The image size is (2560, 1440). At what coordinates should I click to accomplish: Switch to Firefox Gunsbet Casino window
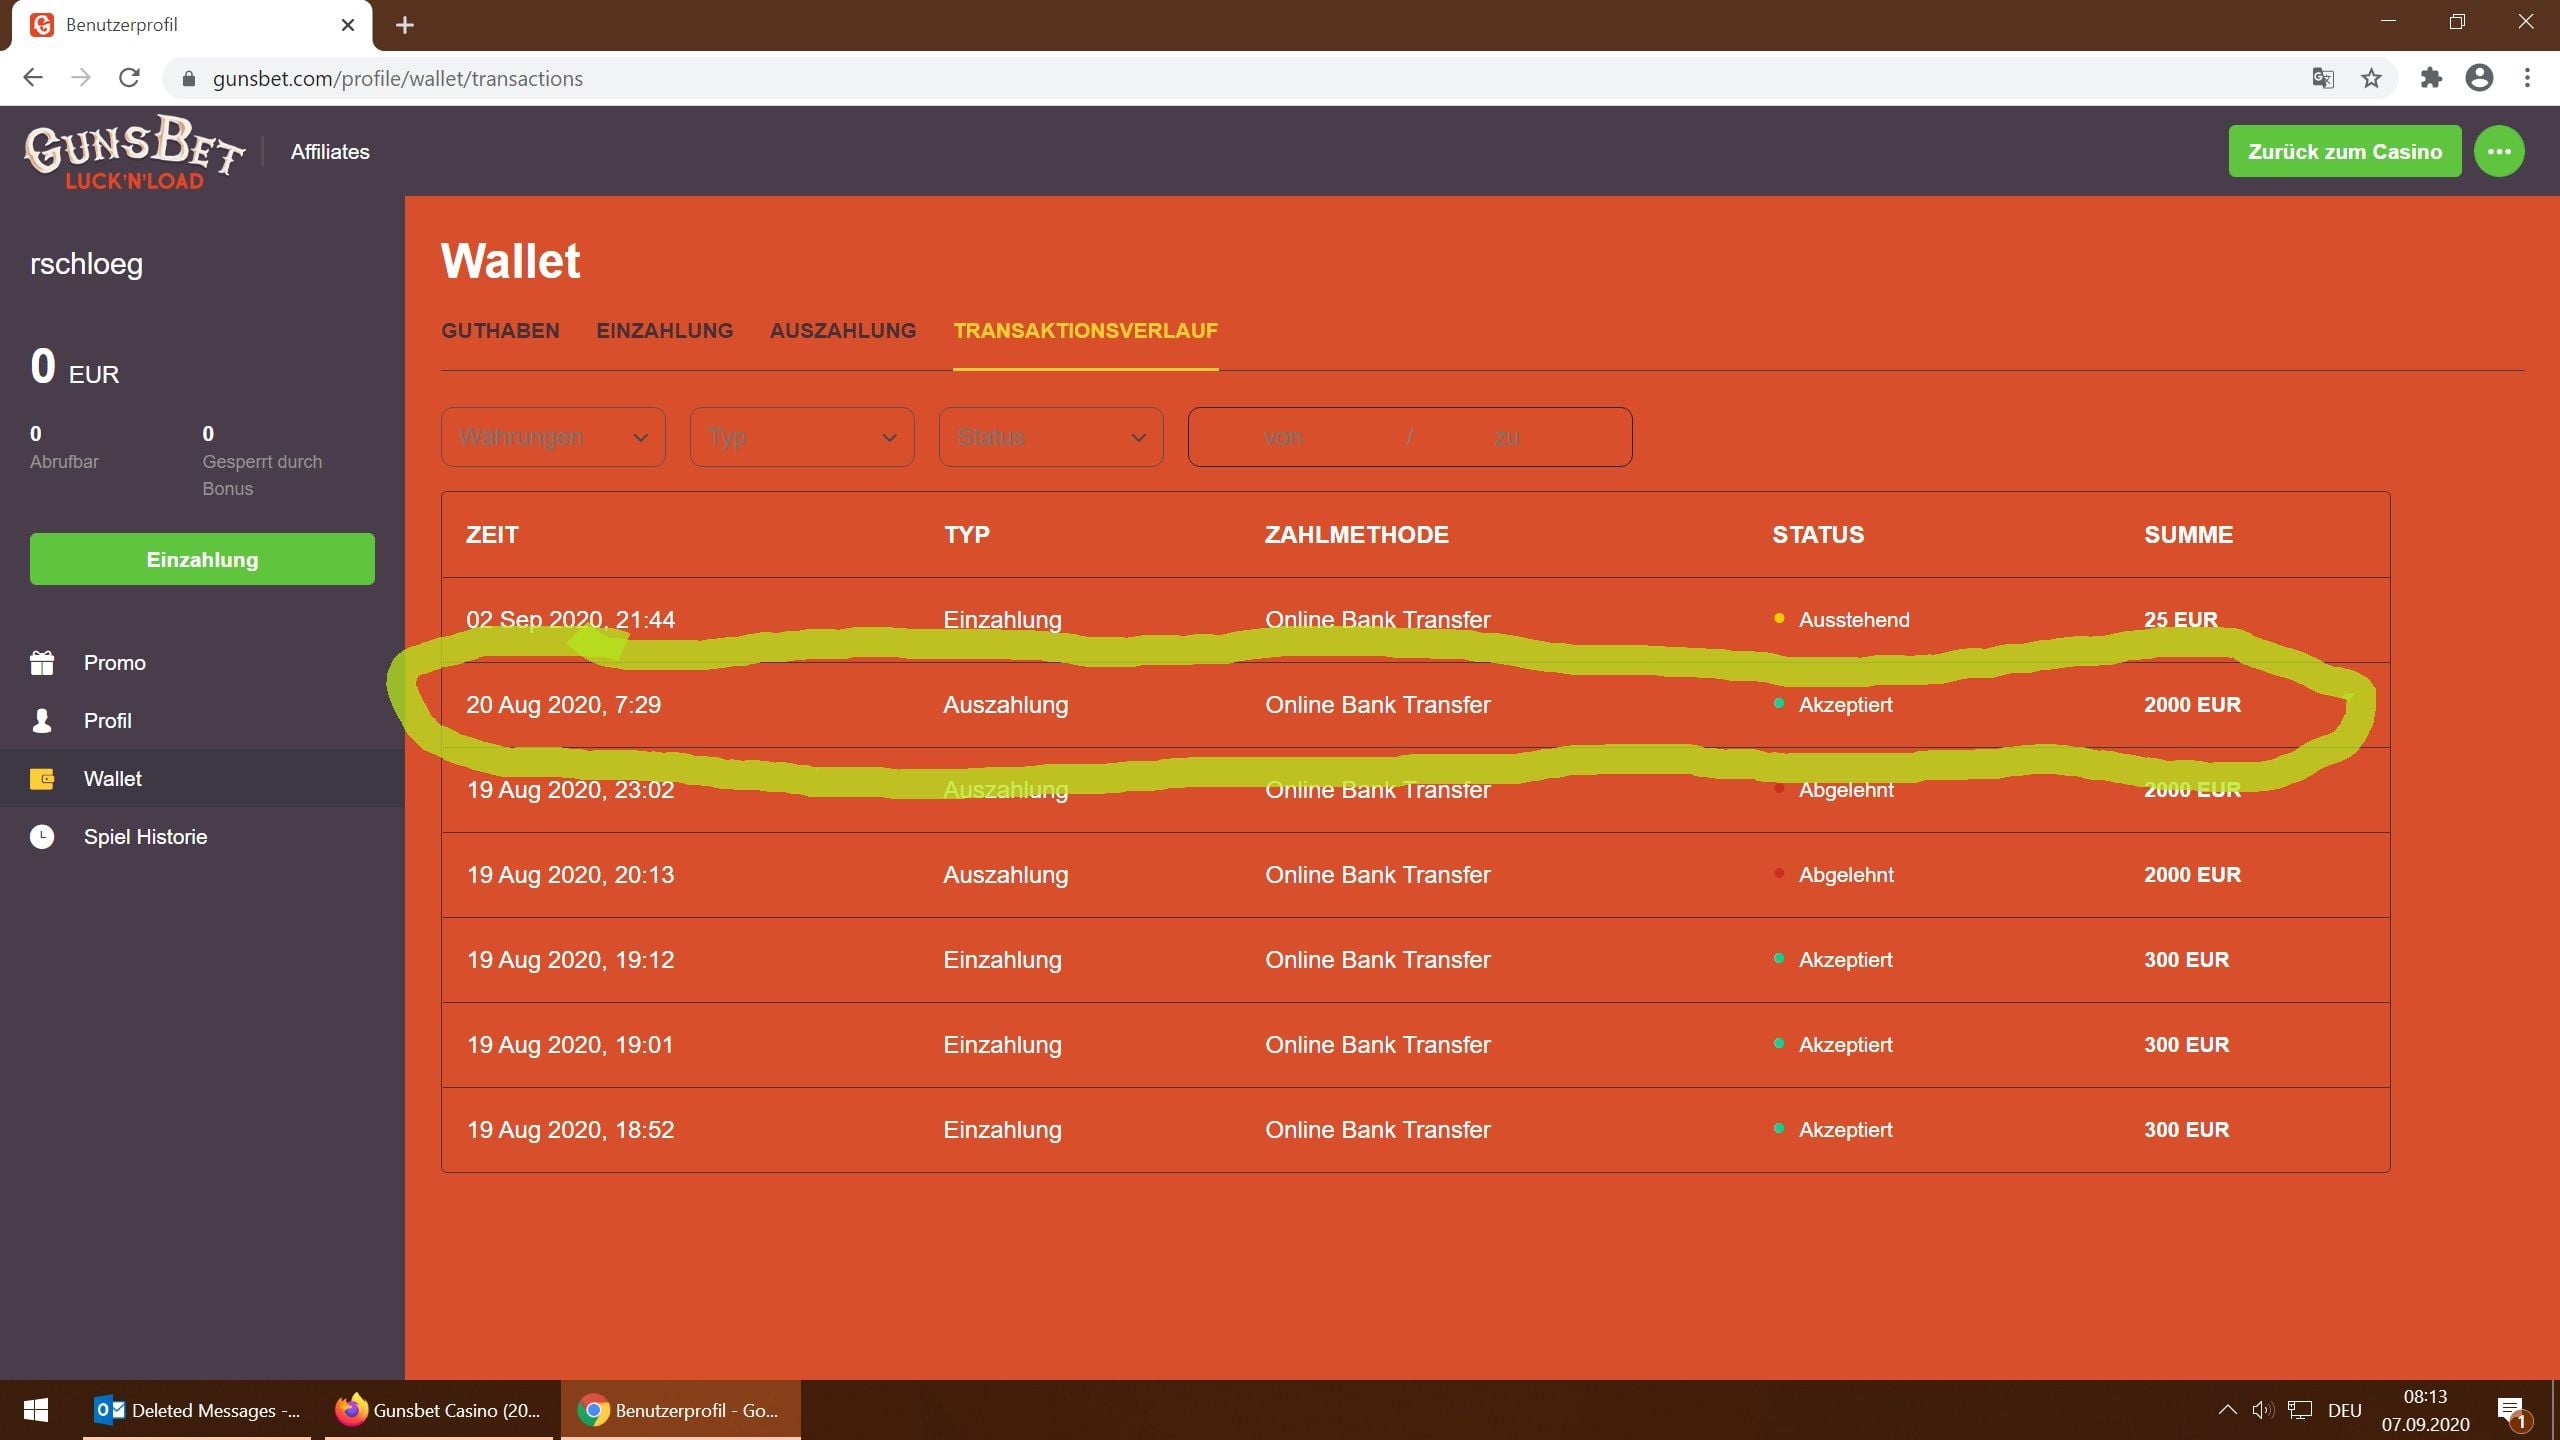[x=439, y=1410]
